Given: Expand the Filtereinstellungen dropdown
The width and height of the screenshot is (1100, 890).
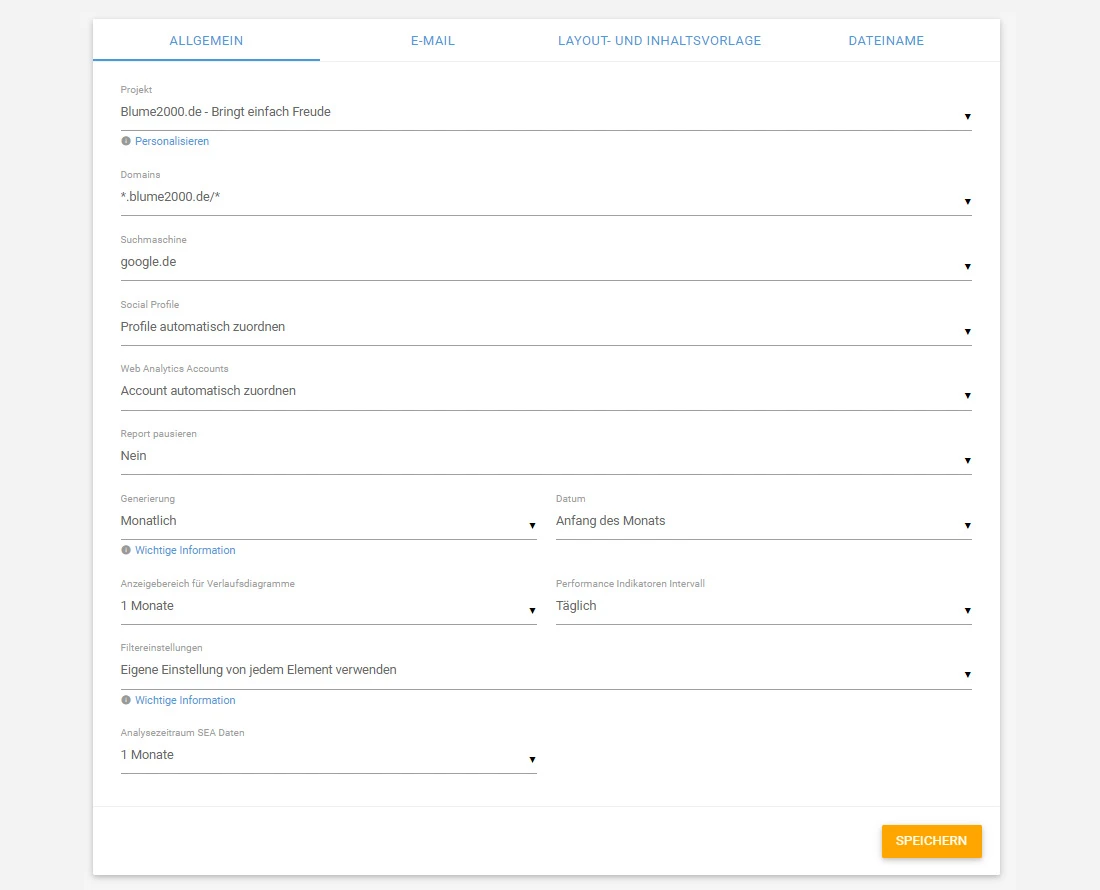Looking at the screenshot, I should click(x=545, y=671).
